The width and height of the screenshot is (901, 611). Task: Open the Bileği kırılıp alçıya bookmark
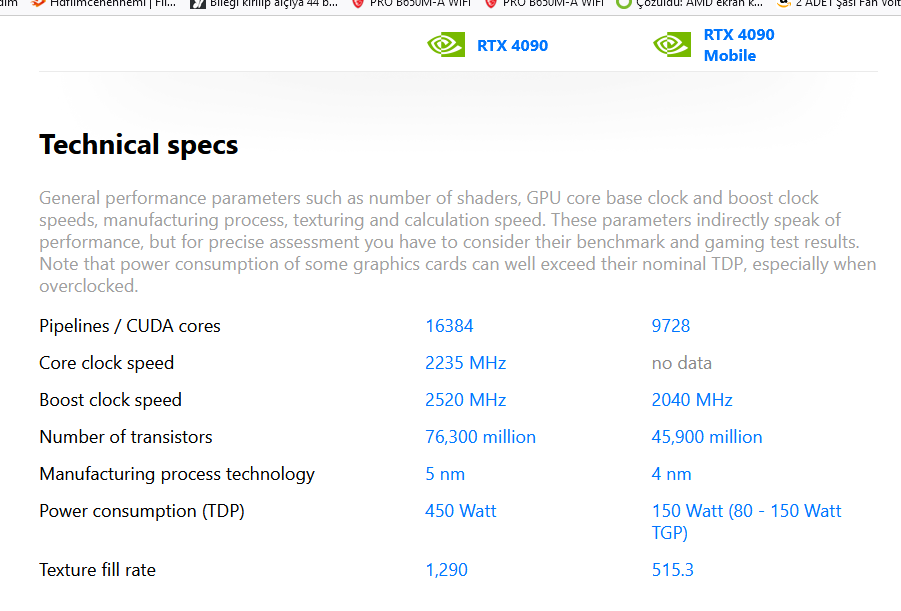coord(265,3)
